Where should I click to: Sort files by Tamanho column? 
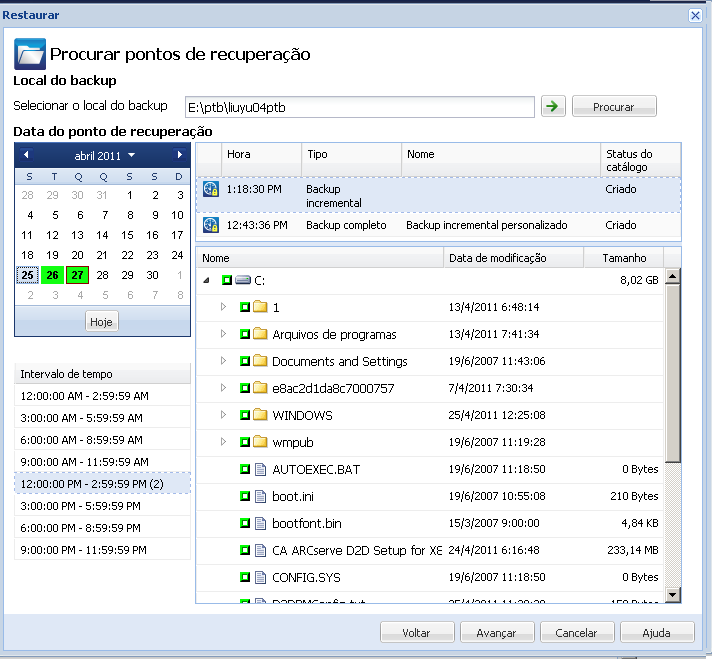623,258
